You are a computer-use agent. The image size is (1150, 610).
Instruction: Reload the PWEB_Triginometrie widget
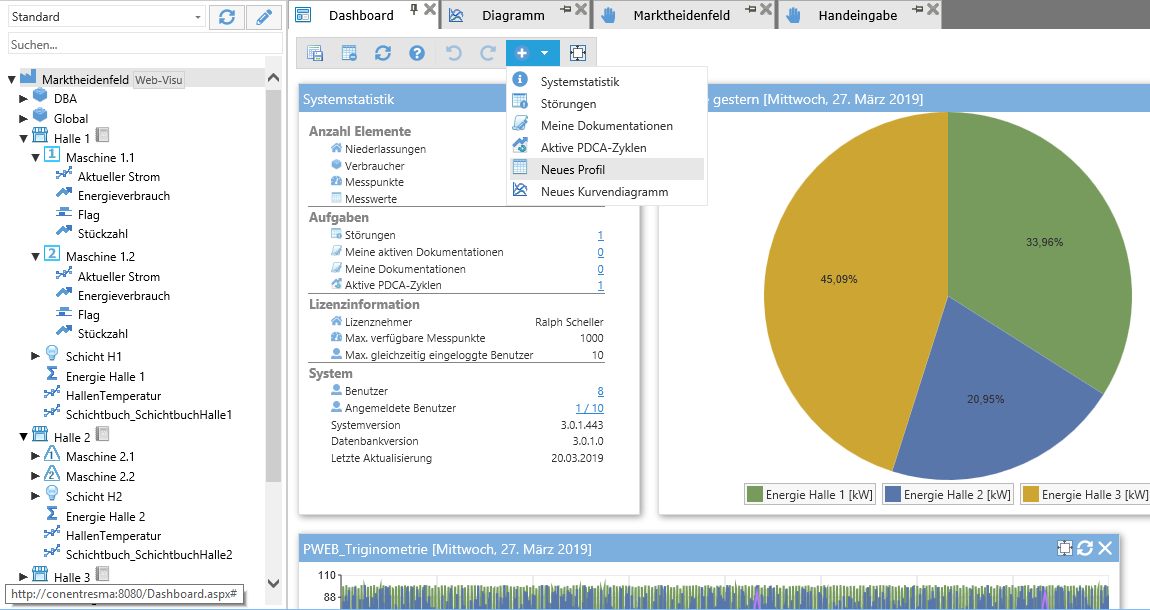point(1085,548)
